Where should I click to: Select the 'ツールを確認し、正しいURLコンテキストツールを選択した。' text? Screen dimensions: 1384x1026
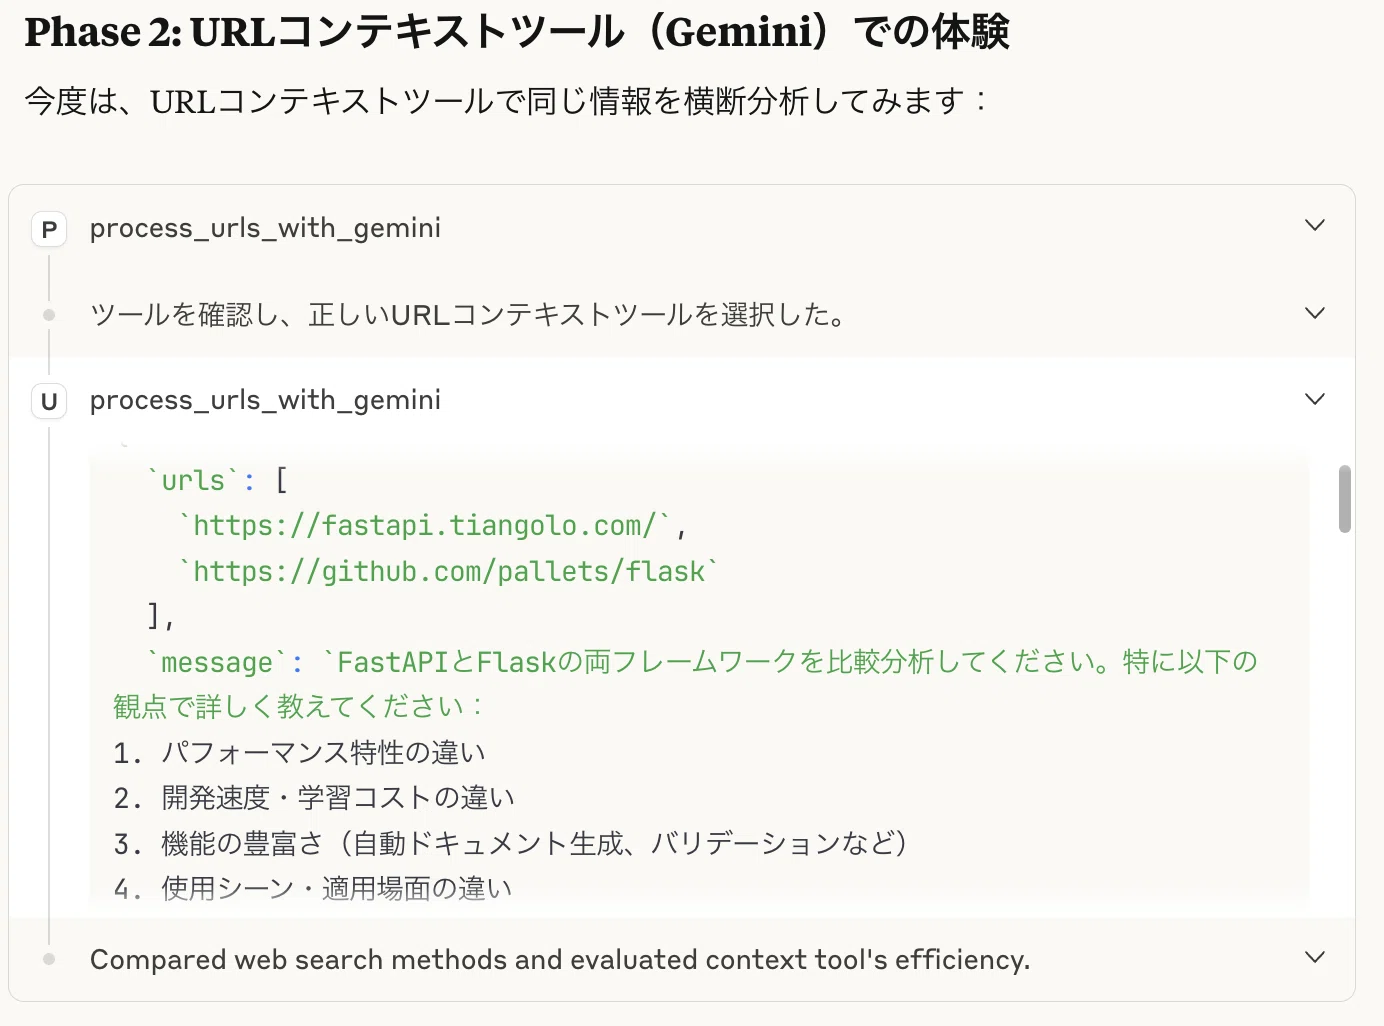click(468, 315)
